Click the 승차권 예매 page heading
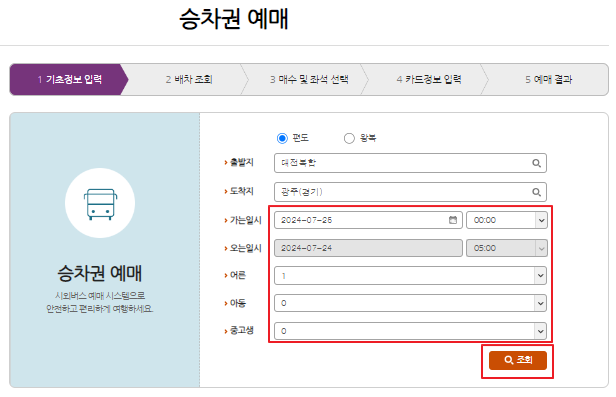 pyautogui.click(x=234, y=19)
